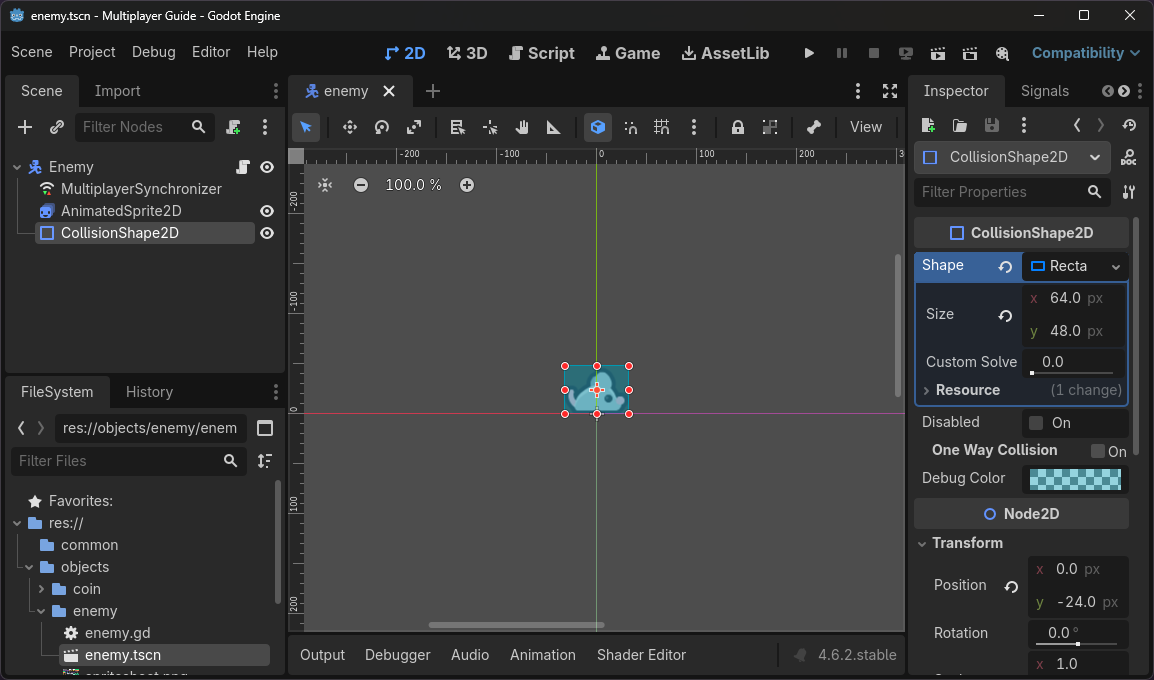The width and height of the screenshot is (1154, 680).
Task: Toggle Enemy node visibility eye
Action: click(x=267, y=167)
